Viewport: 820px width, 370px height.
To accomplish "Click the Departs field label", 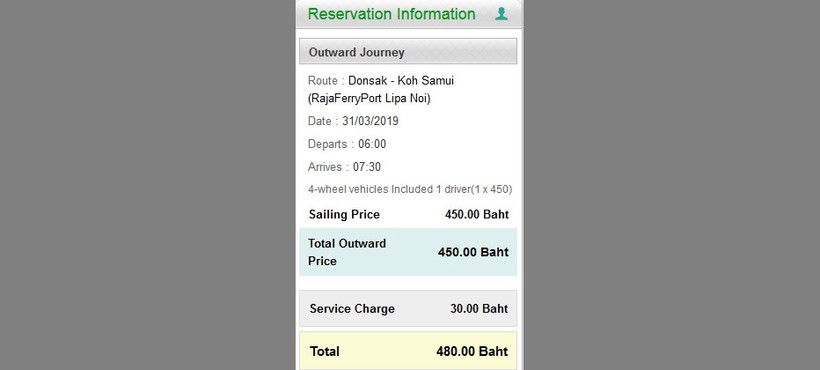I will tap(327, 144).
